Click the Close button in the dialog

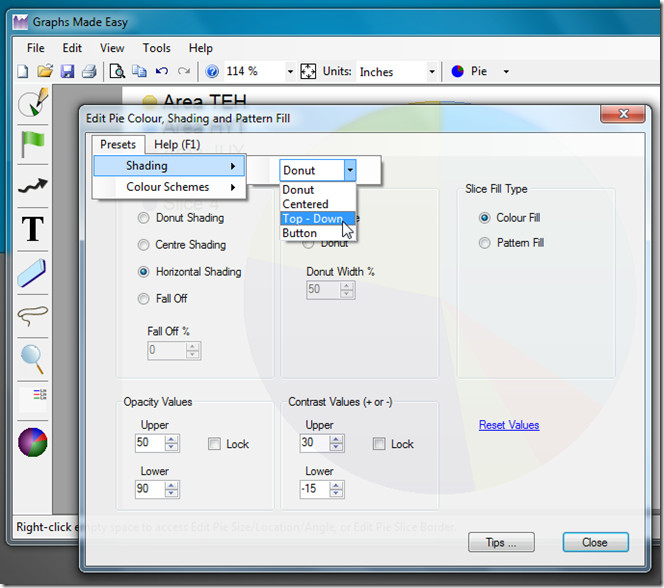595,542
